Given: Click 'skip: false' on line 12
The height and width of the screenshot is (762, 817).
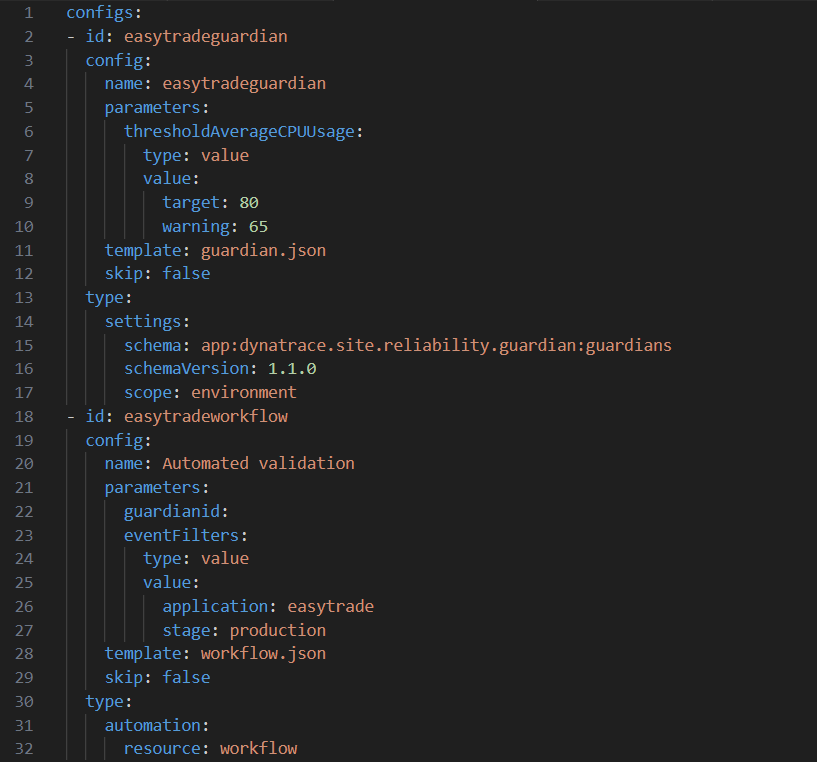Looking at the screenshot, I should click(x=157, y=274).
